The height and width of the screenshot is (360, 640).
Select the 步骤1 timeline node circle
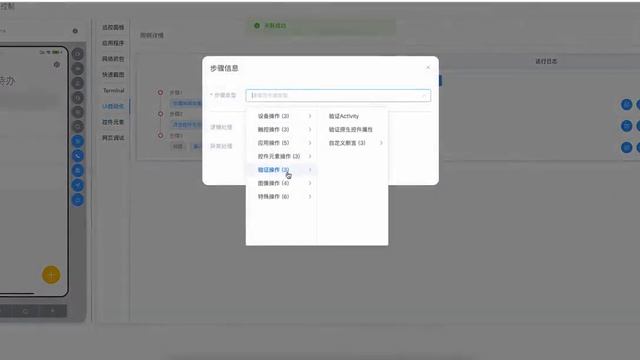tap(160, 93)
